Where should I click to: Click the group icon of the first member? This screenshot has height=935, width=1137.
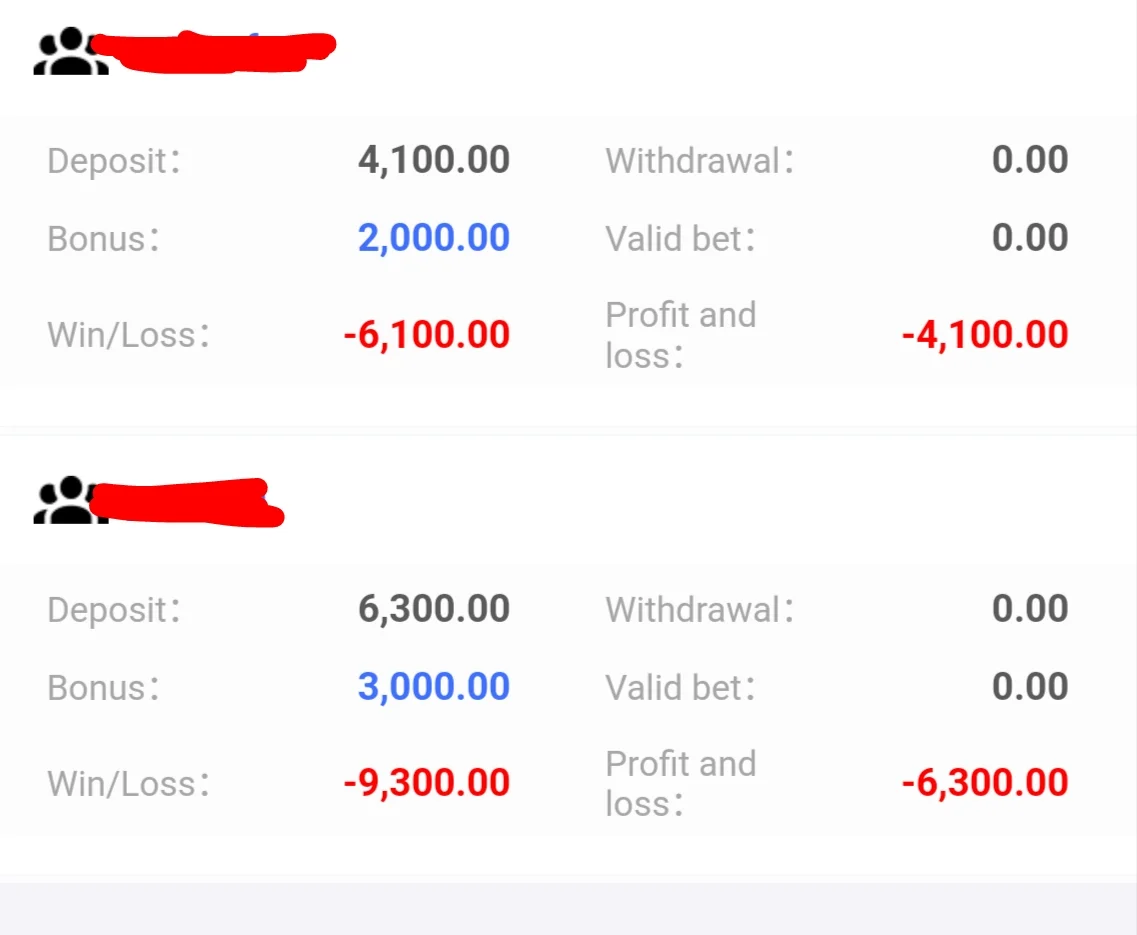click(x=70, y=51)
